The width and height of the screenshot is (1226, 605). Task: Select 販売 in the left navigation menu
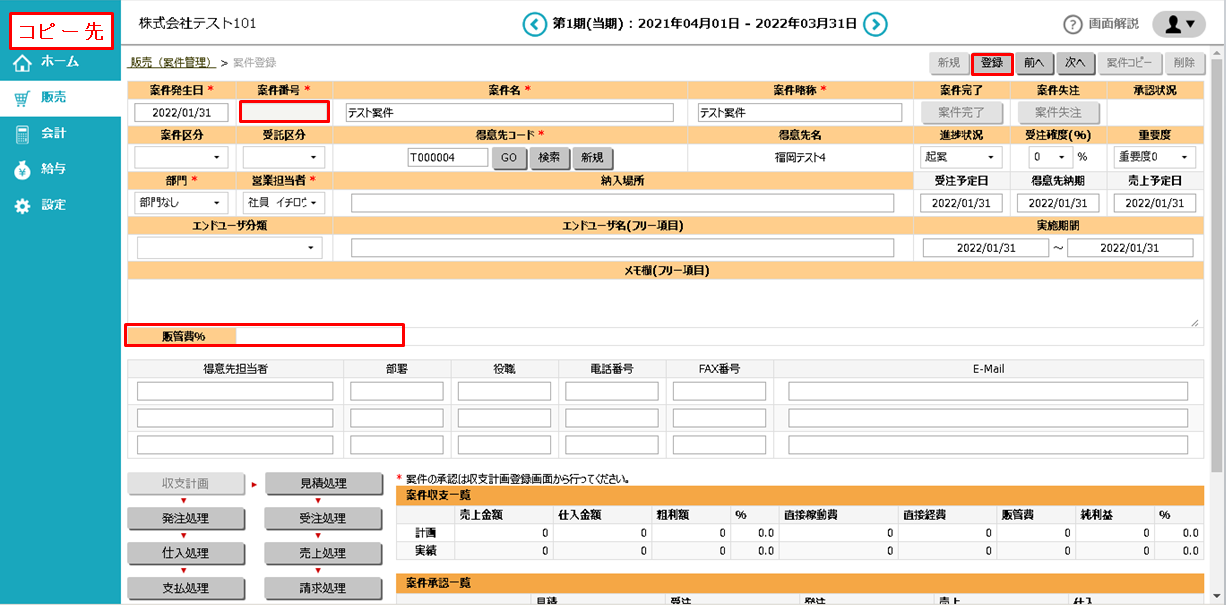pyautogui.click(x=60, y=98)
